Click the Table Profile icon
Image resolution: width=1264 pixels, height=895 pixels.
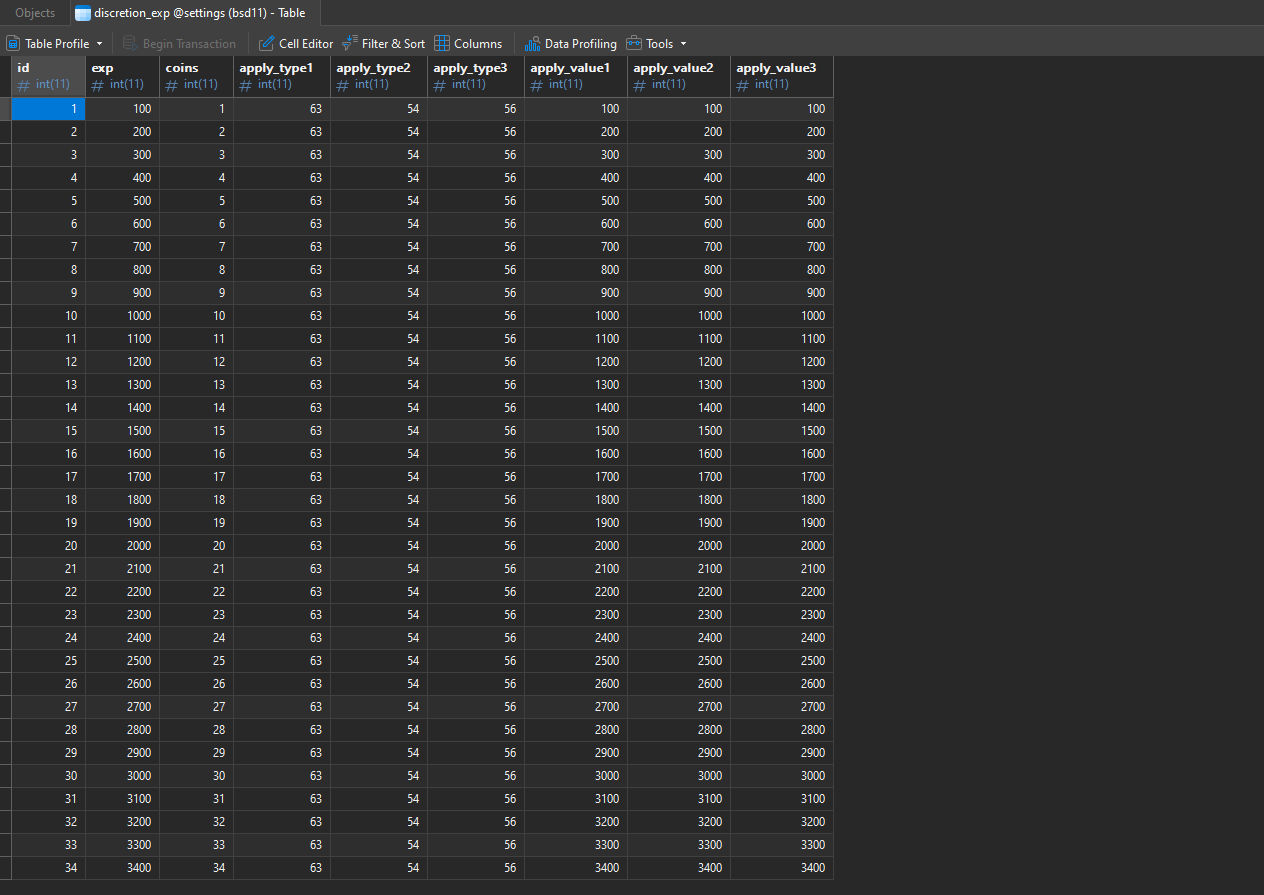click(13, 44)
